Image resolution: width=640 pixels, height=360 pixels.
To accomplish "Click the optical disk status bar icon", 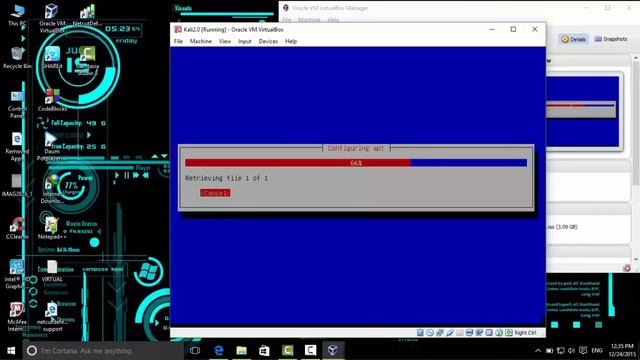I will pos(430,333).
